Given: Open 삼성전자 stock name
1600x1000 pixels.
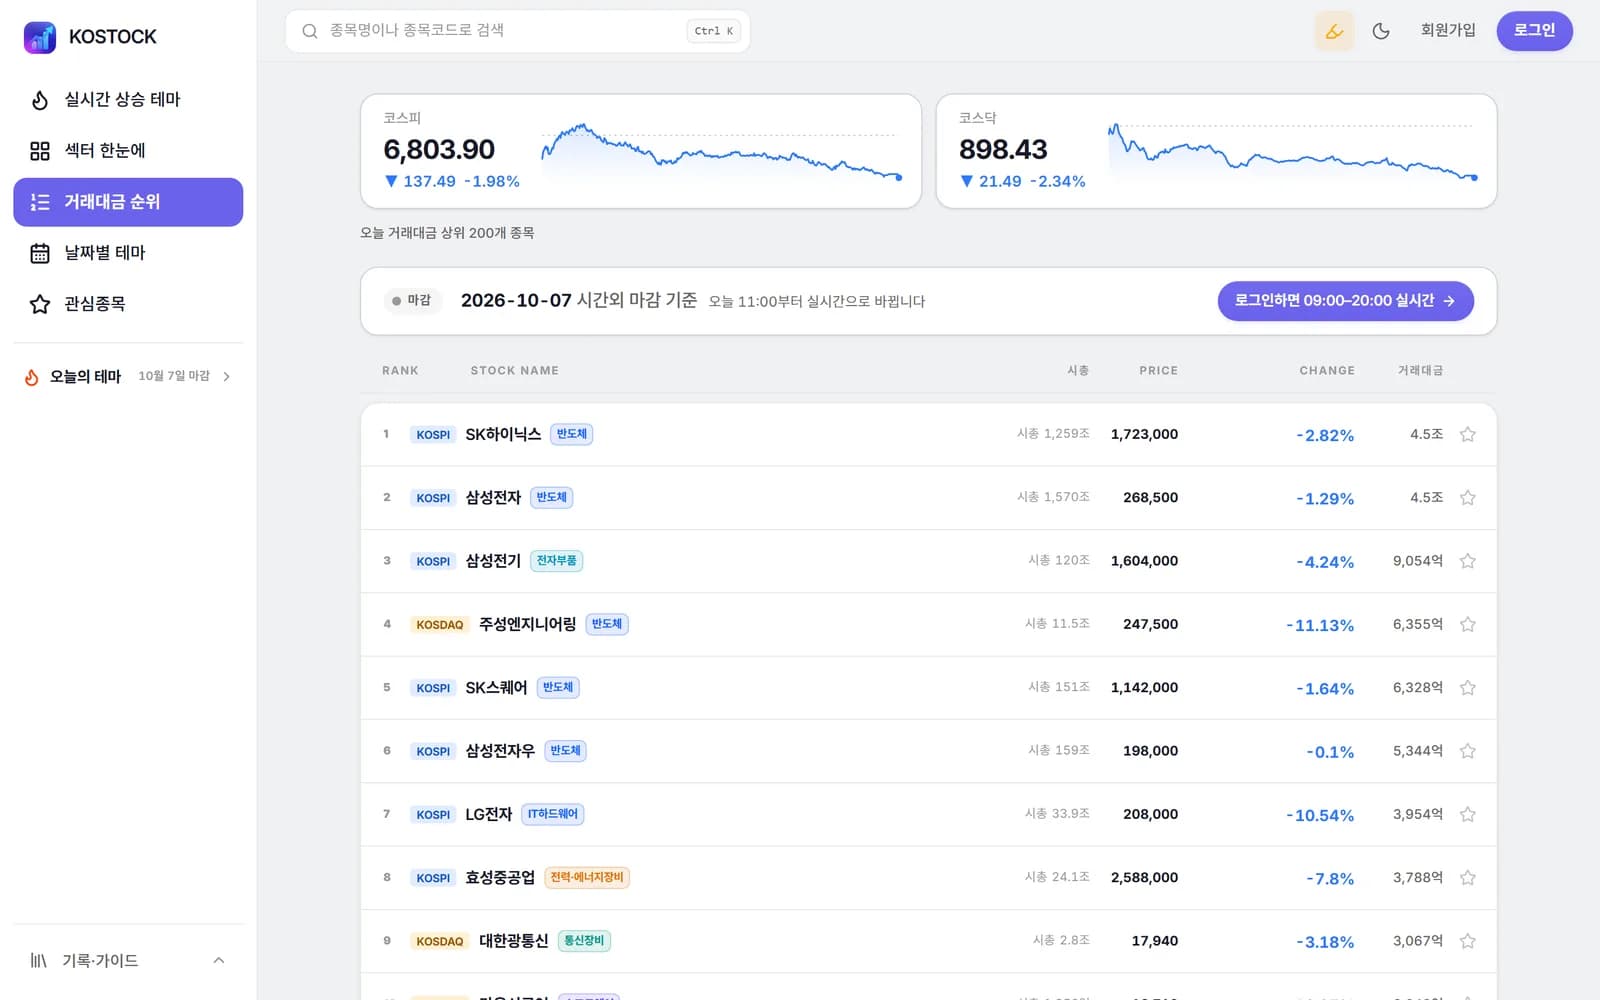Looking at the screenshot, I should pyautogui.click(x=493, y=497).
